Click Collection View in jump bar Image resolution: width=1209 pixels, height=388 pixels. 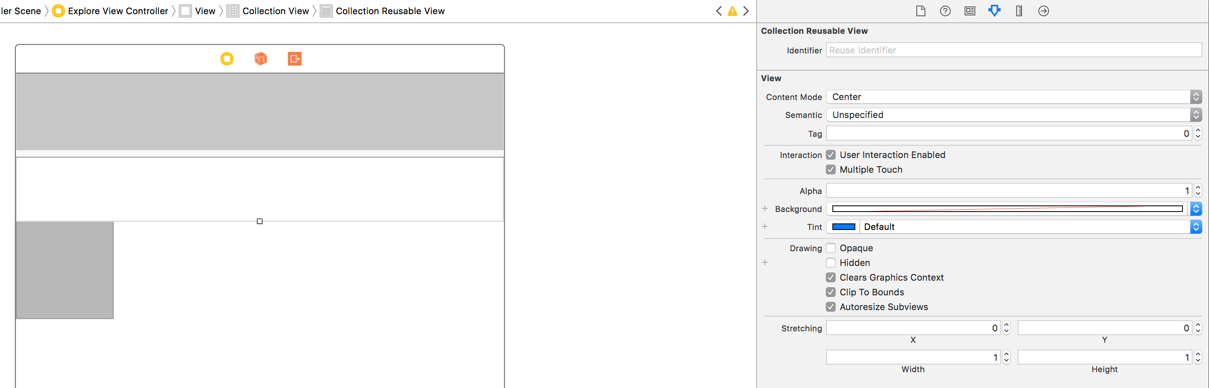coord(267,11)
